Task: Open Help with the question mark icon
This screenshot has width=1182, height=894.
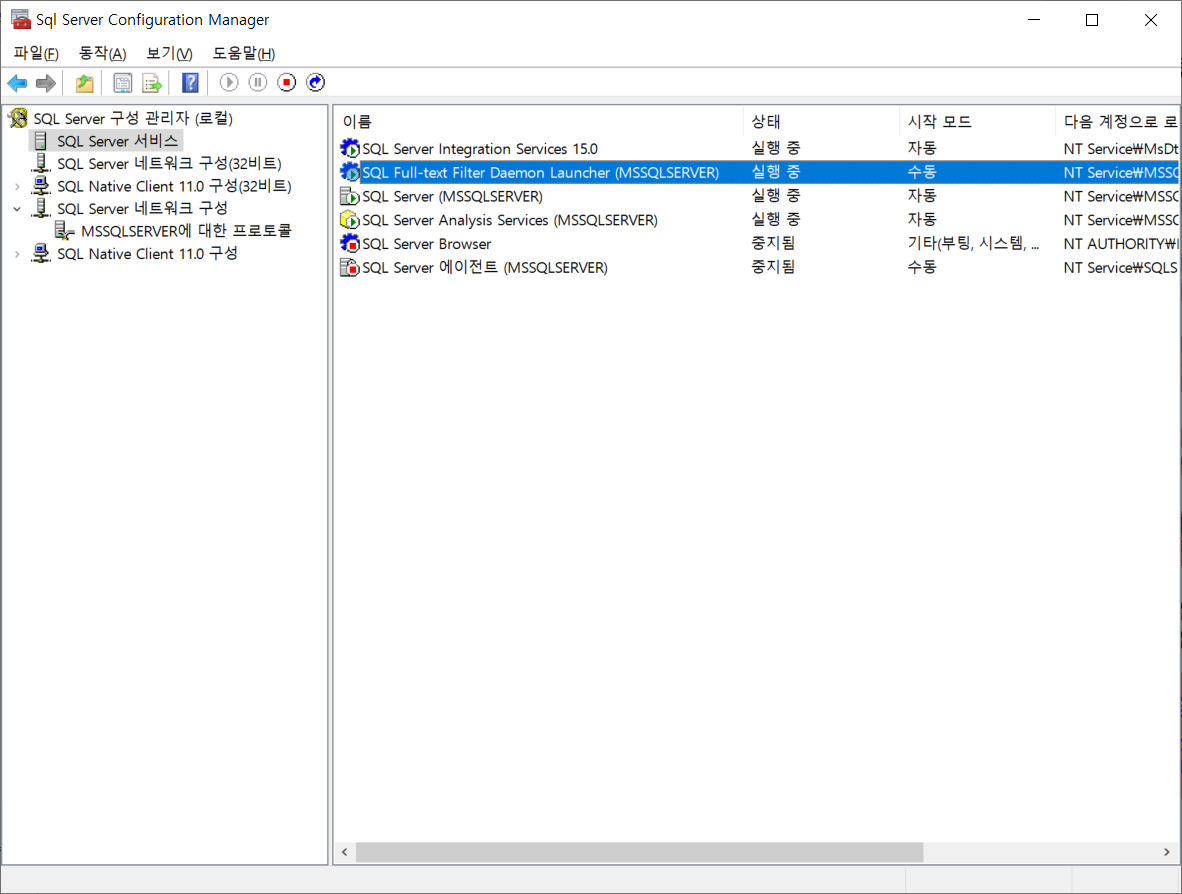Action: click(x=191, y=83)
